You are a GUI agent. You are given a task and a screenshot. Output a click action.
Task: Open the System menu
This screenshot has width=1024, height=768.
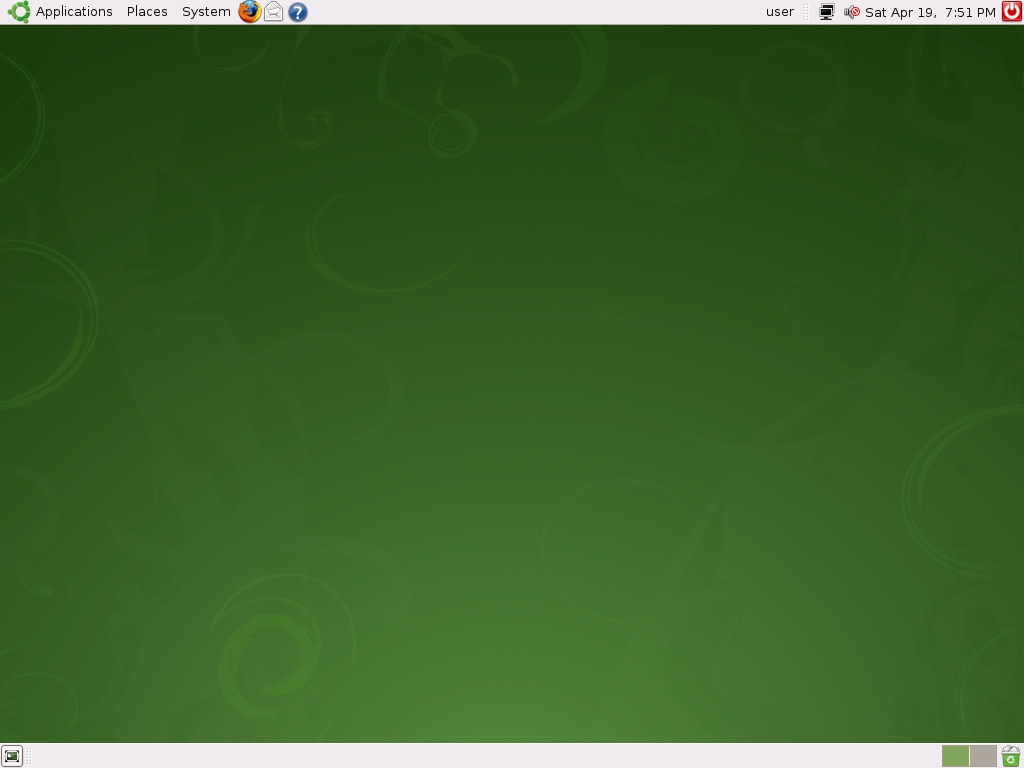206,12
